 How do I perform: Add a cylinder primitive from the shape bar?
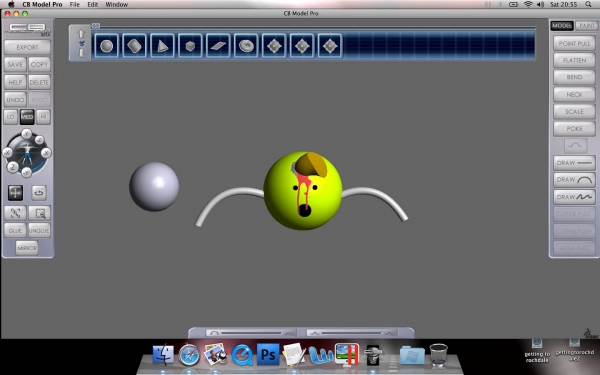pos(134,46)
